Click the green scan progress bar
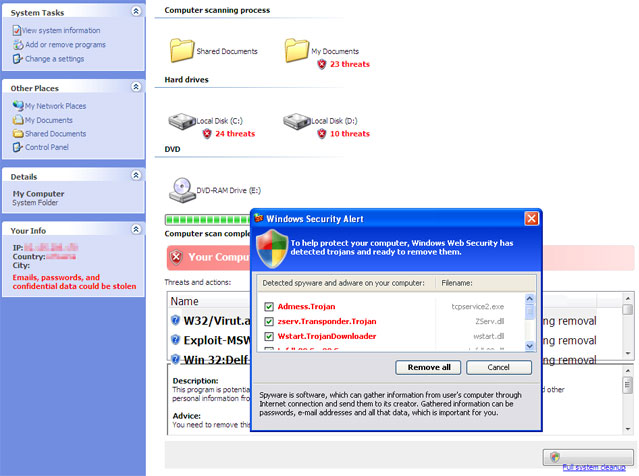The width and height of the screenshot is (639, 476). pyautogui.click(x=208, y=220)
